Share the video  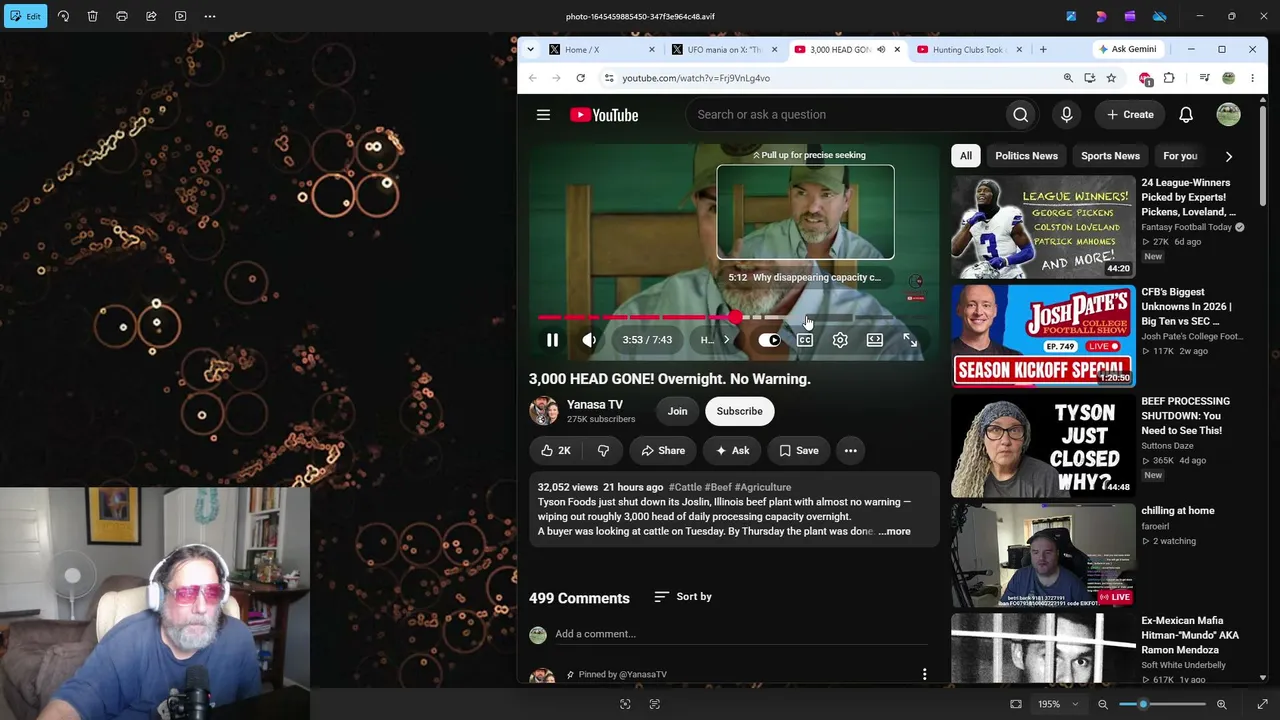[x=663, y=451]
